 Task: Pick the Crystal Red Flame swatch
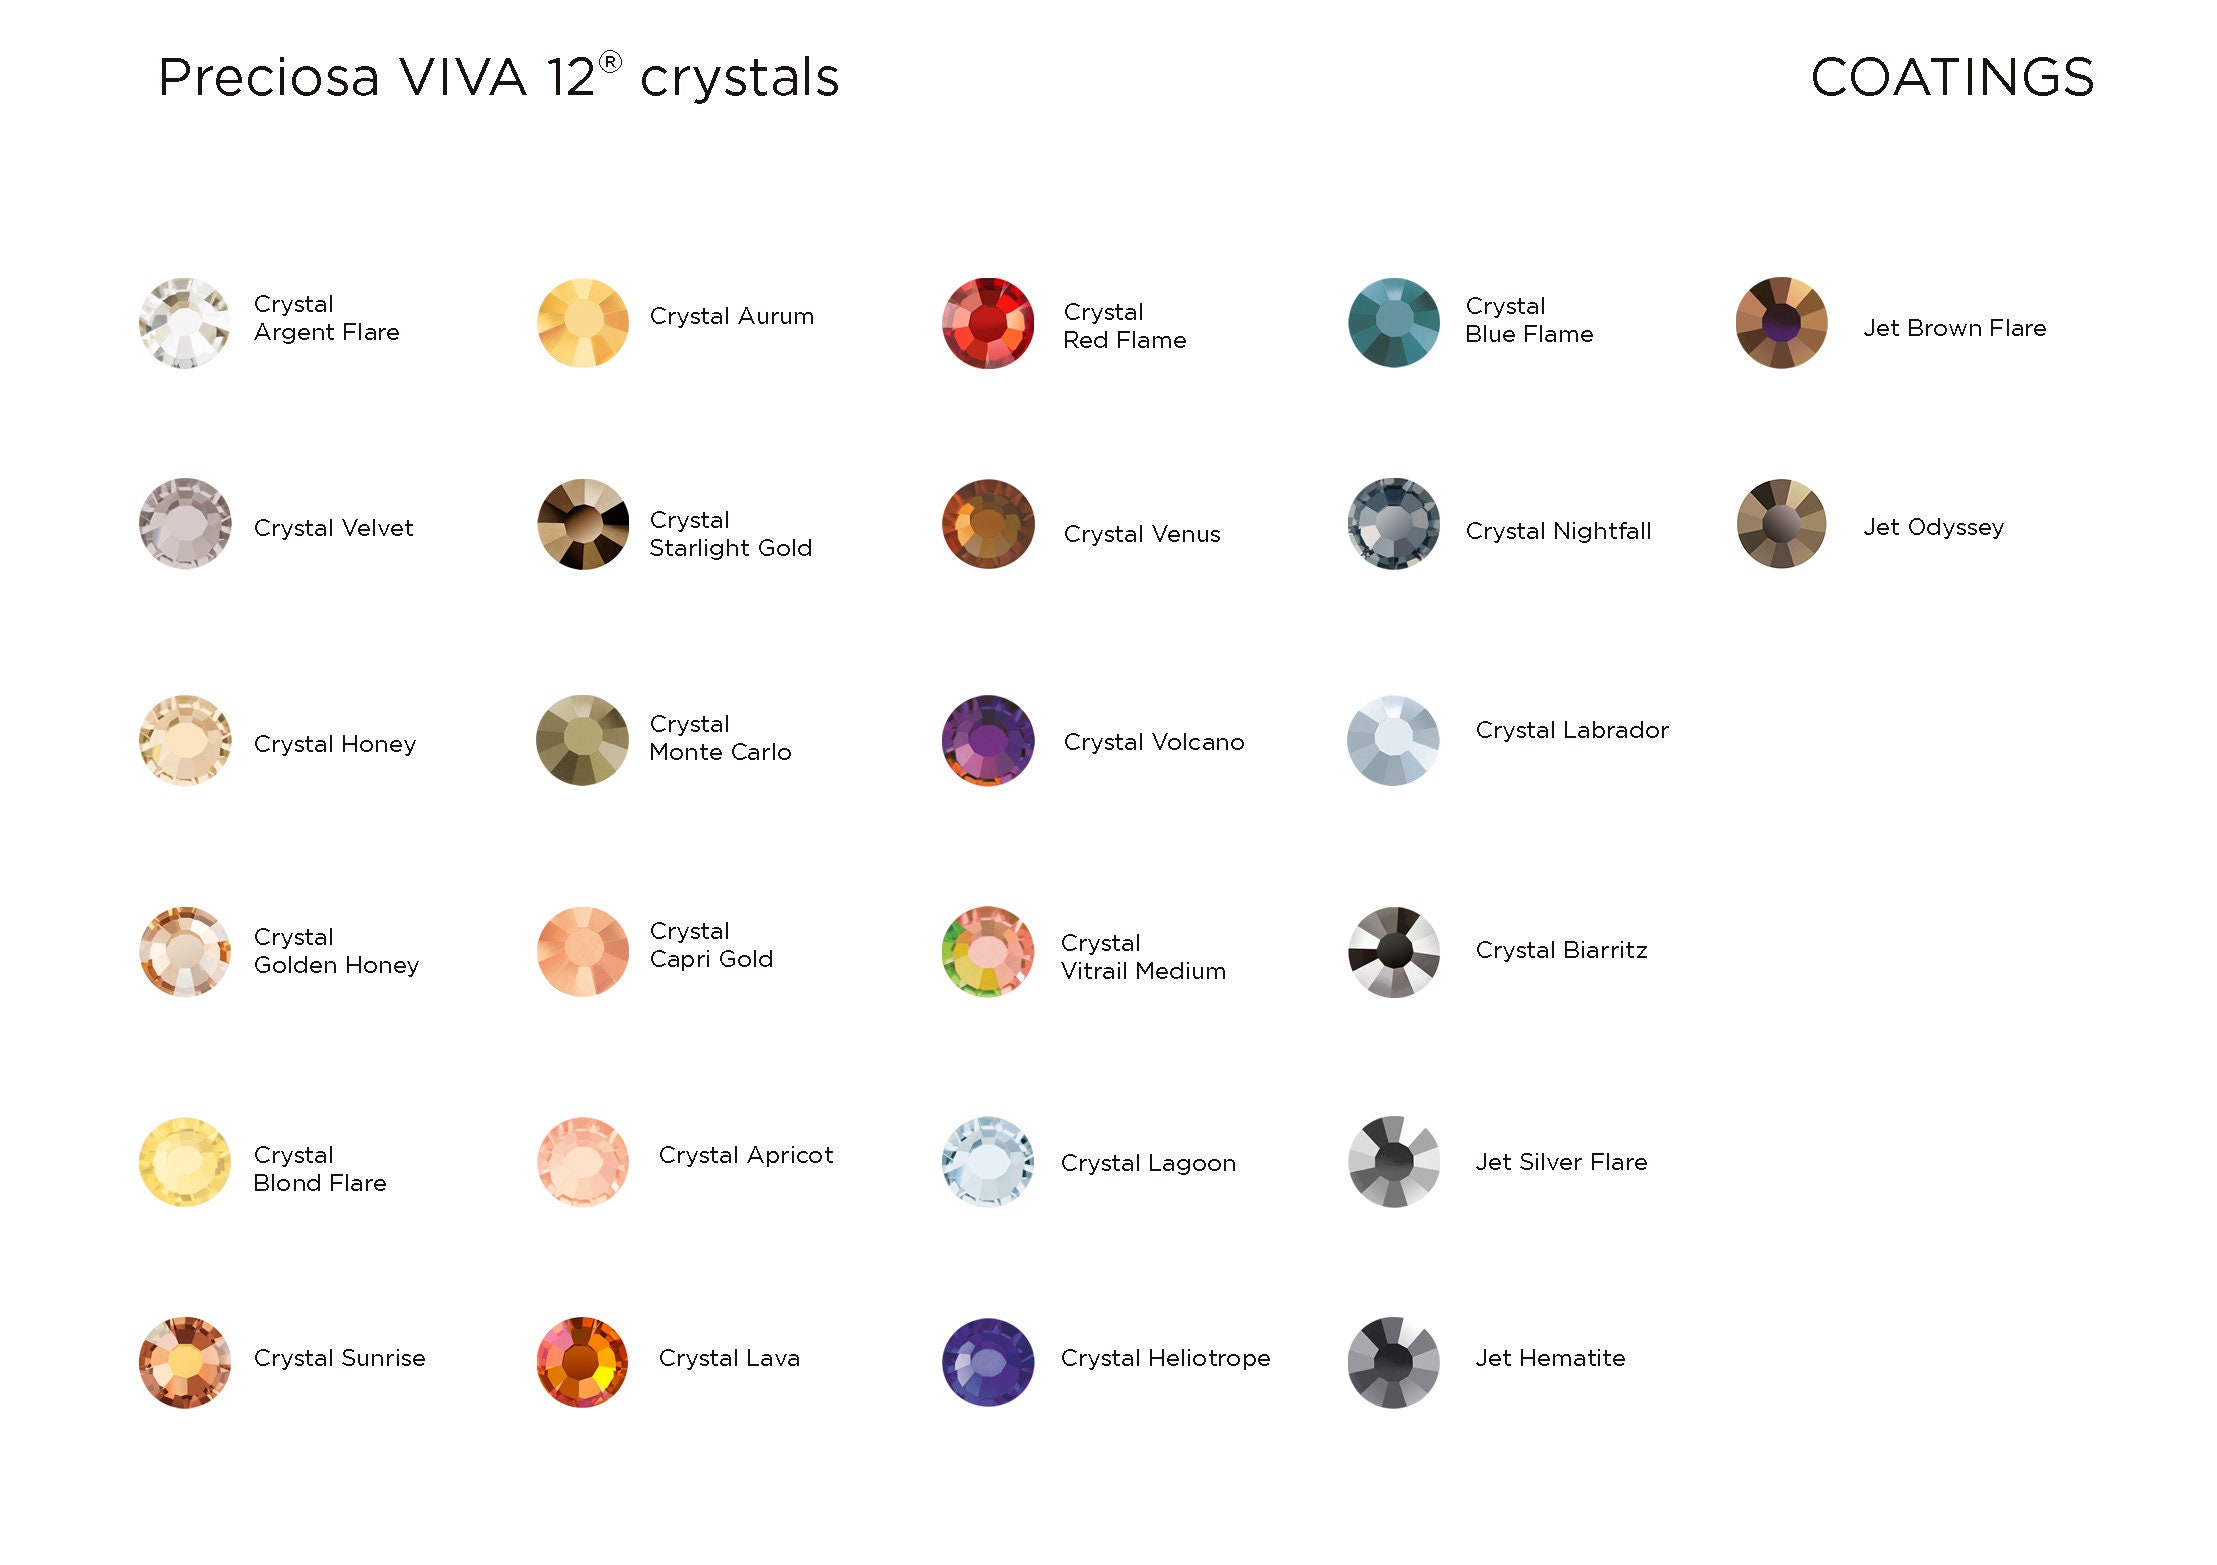[988, 323]
